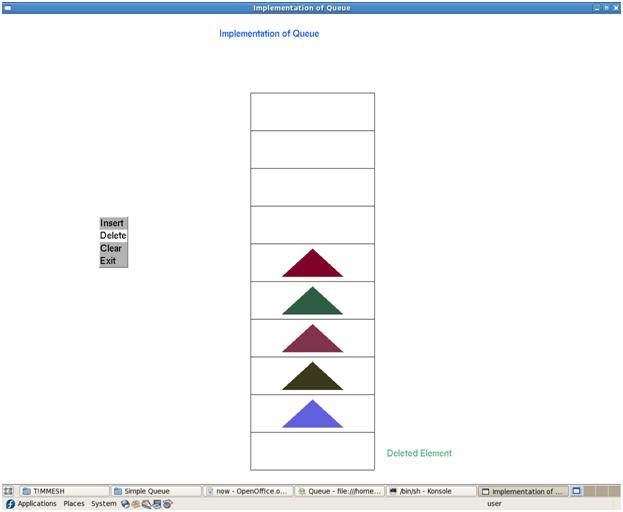This screenshot has height=512, width=623.
Task: Switch to /bin/sh - Konsole window
Action: tap(431, 491)
